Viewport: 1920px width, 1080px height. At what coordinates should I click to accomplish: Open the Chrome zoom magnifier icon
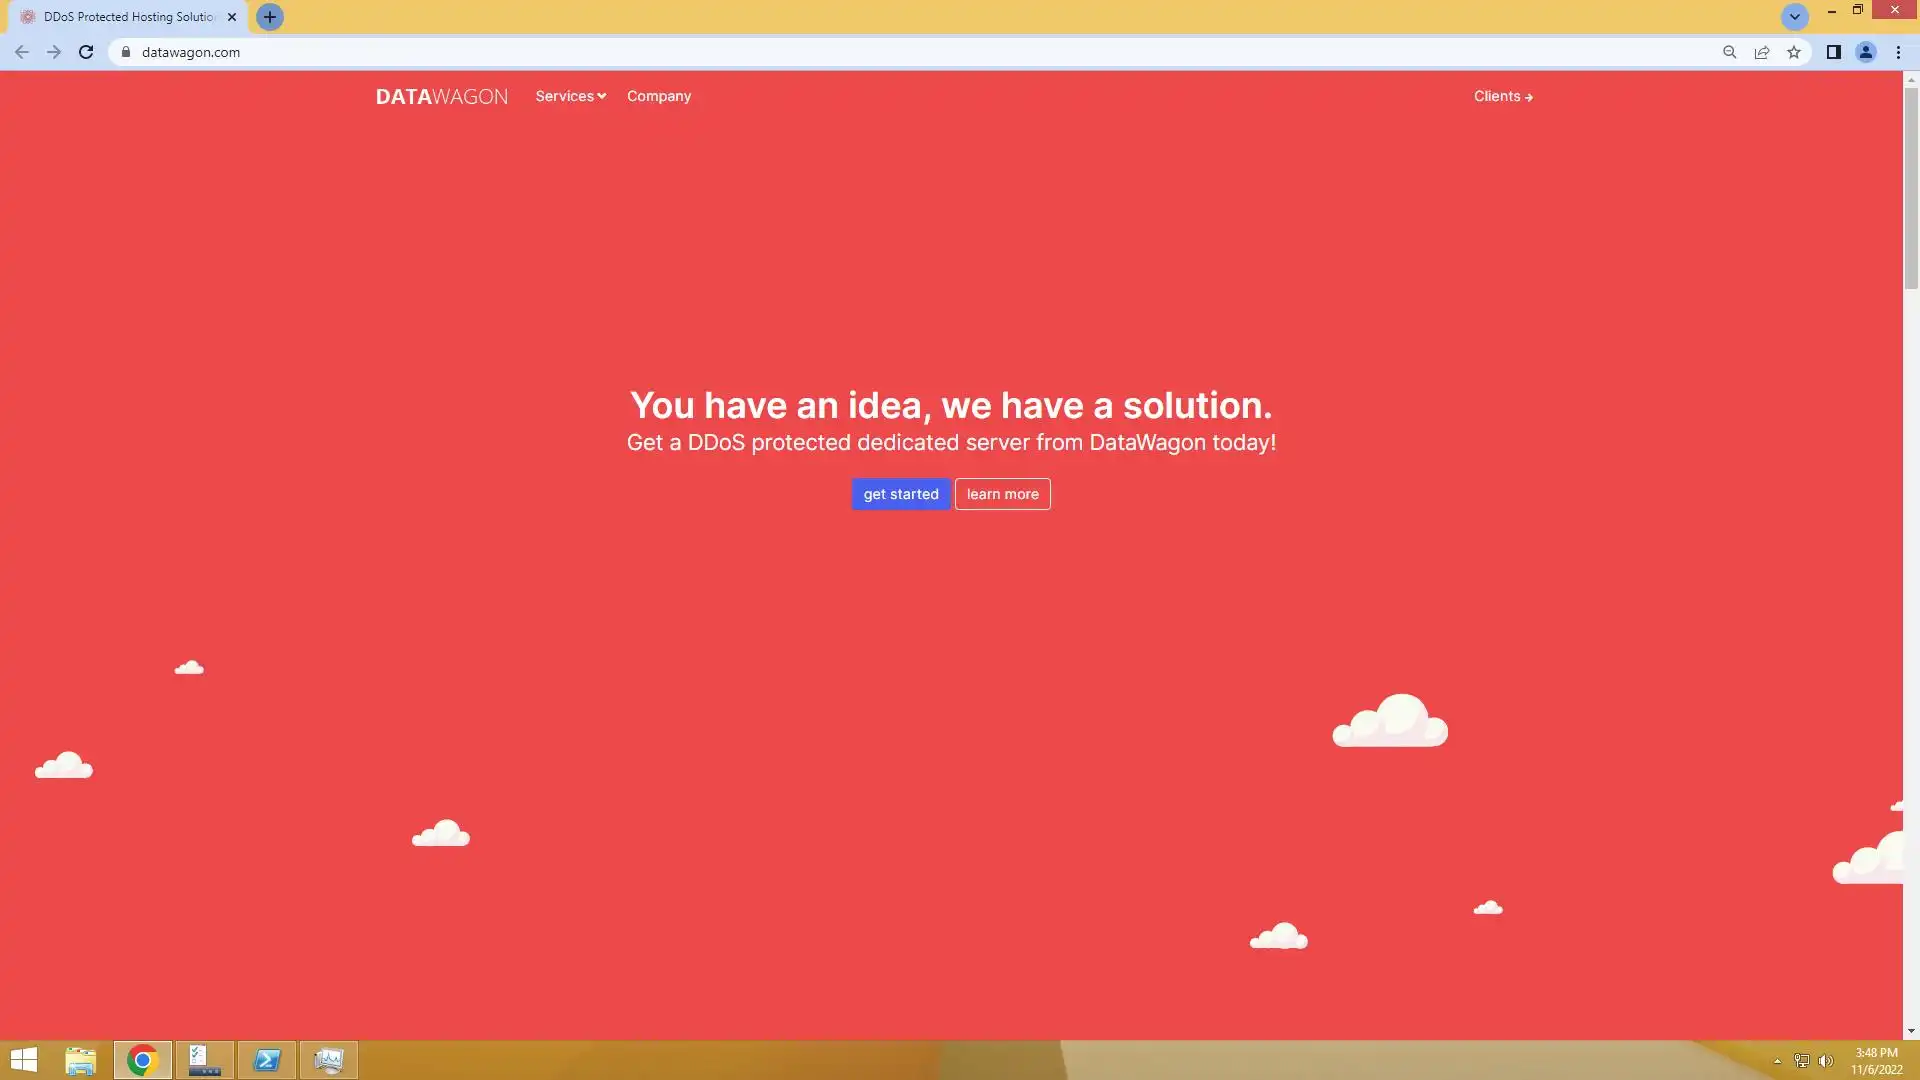(1729, 52)
